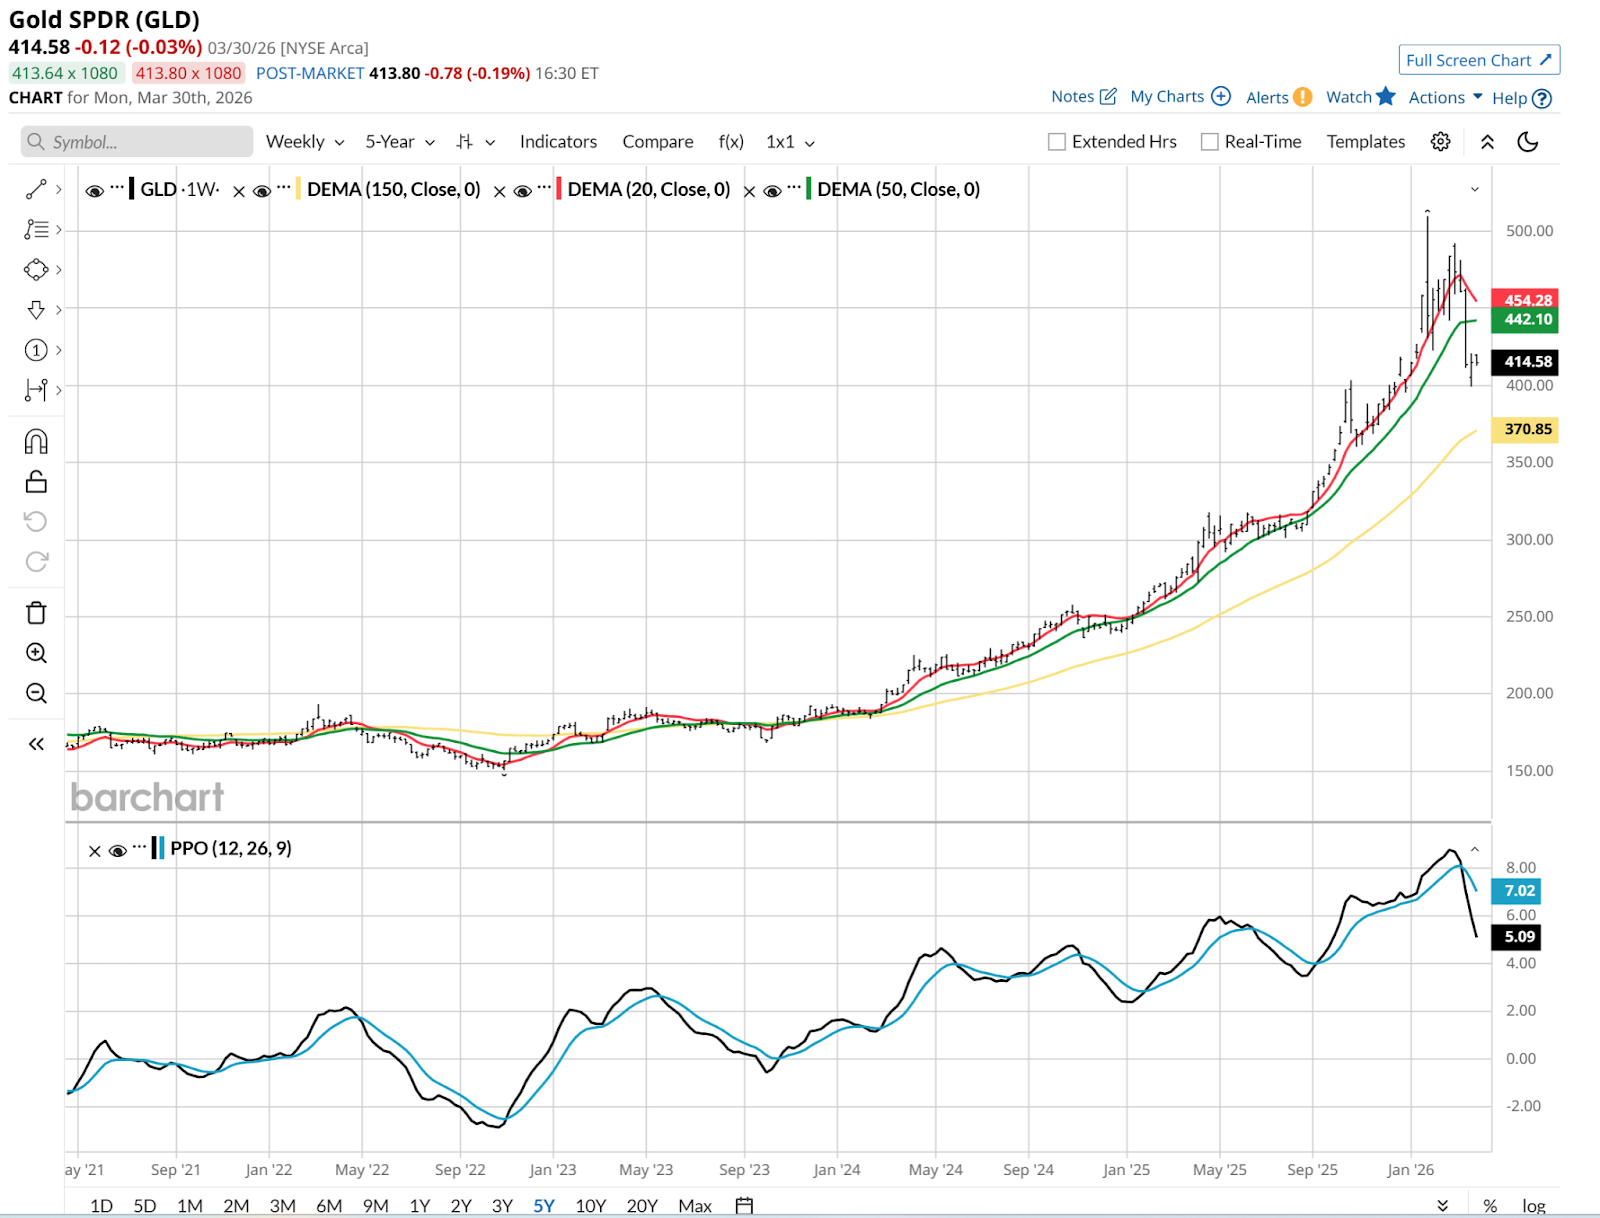Click the zoom in magnifier icon
1600x1218 pixels.
(x=36, y=653)
